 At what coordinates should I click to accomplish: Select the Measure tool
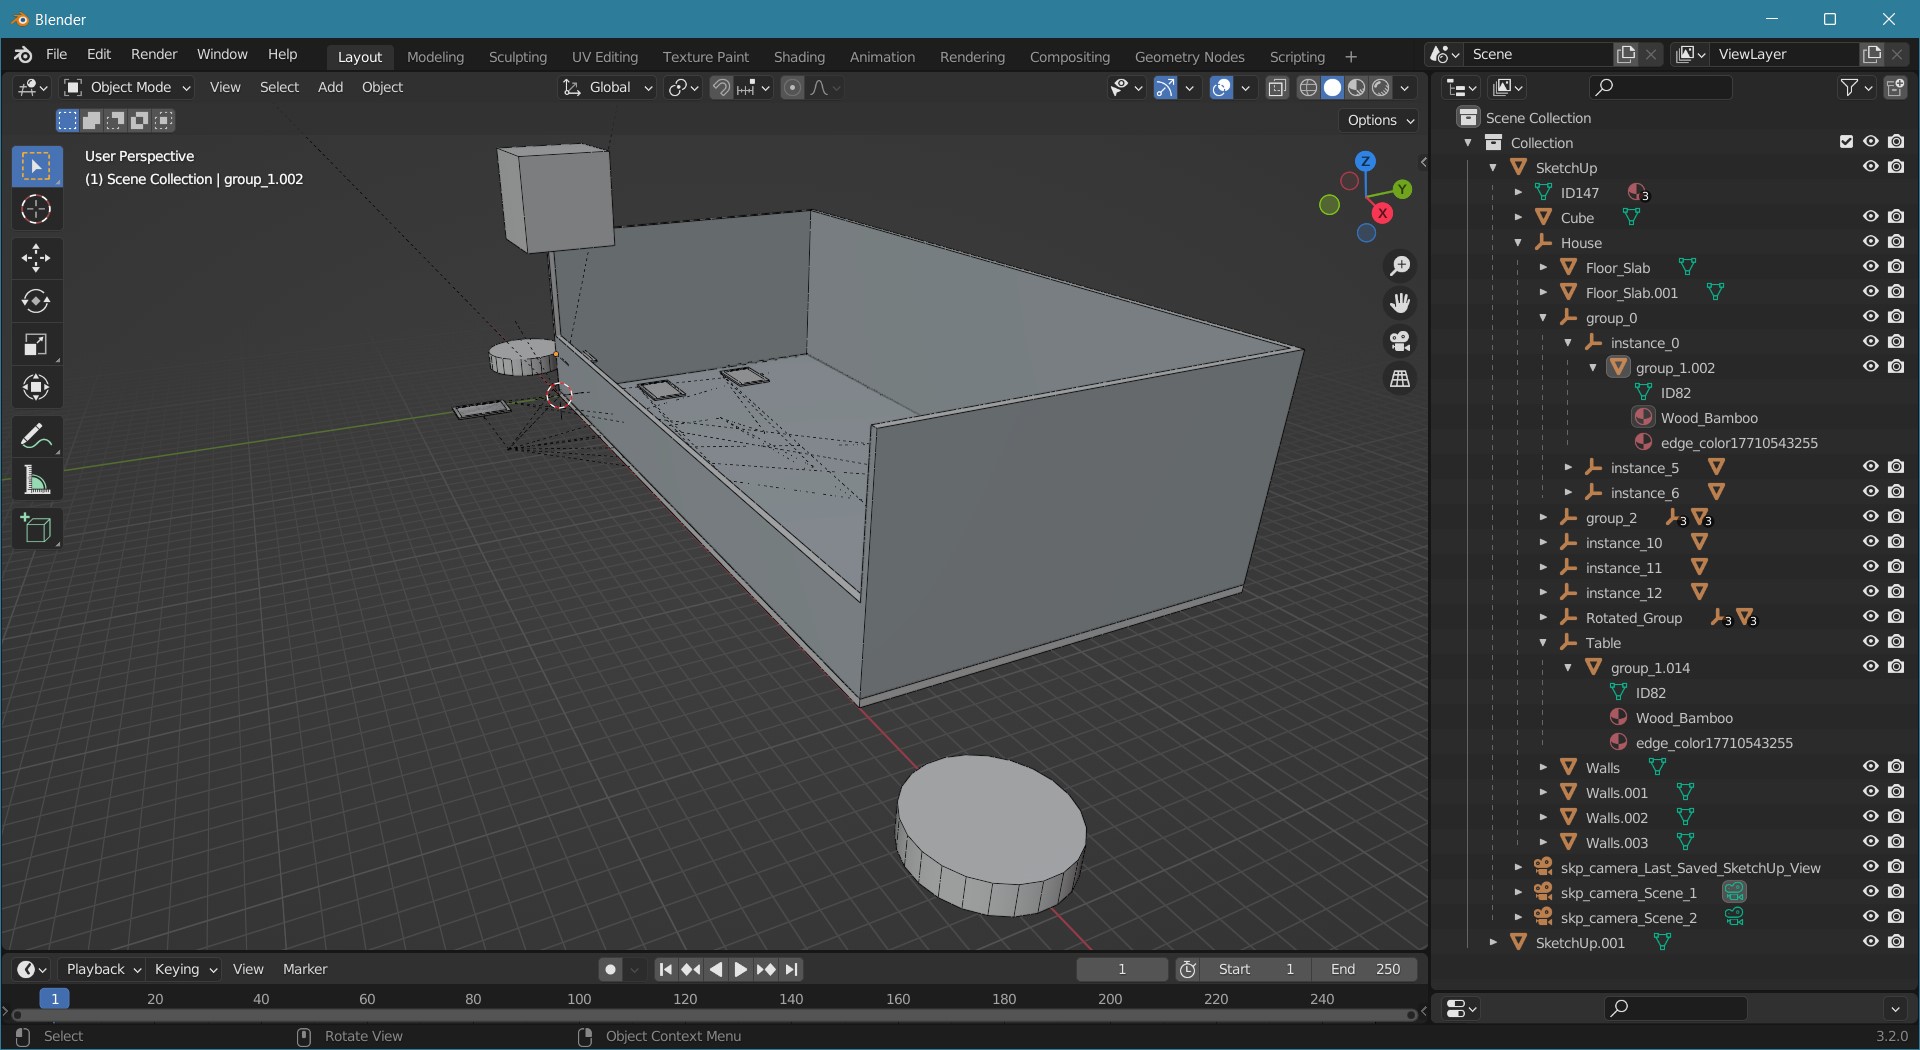[x=36, y=480]
